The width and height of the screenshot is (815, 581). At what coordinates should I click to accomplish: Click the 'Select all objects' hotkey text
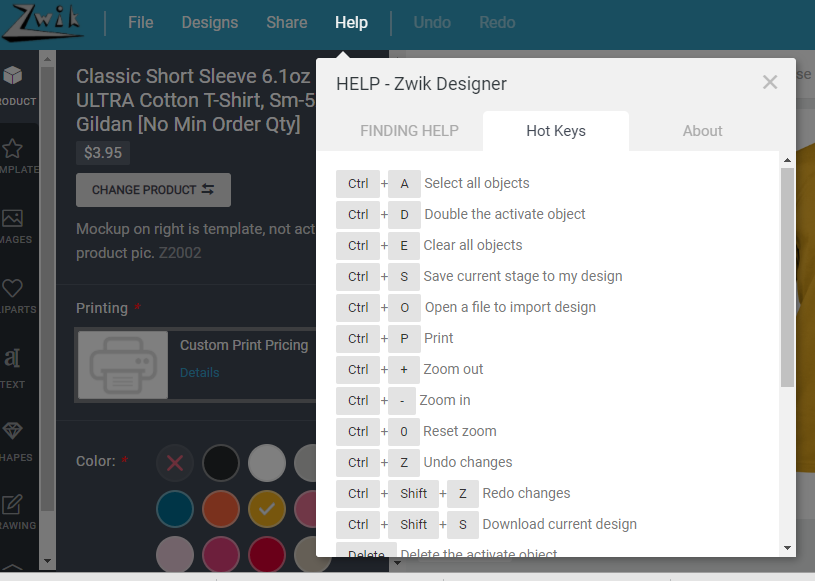(477, 183)
